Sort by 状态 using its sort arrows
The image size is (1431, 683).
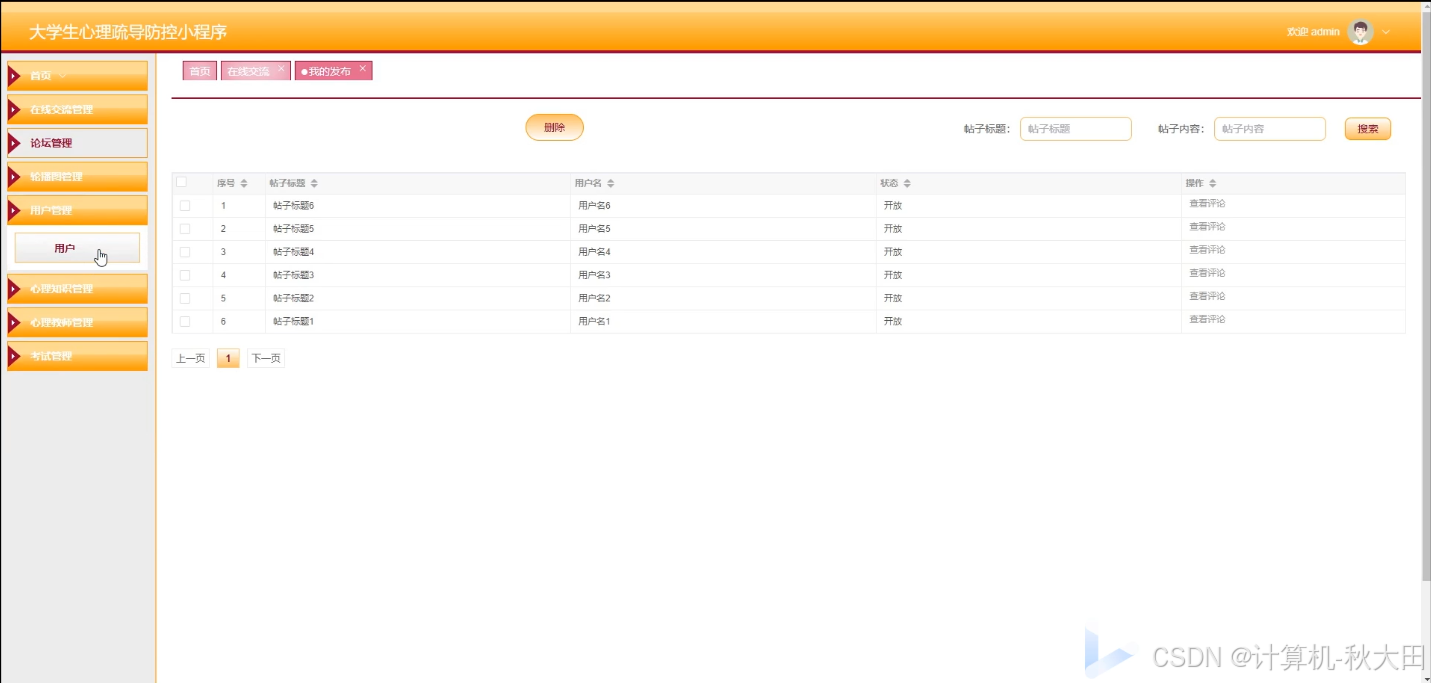coord(907,183)
